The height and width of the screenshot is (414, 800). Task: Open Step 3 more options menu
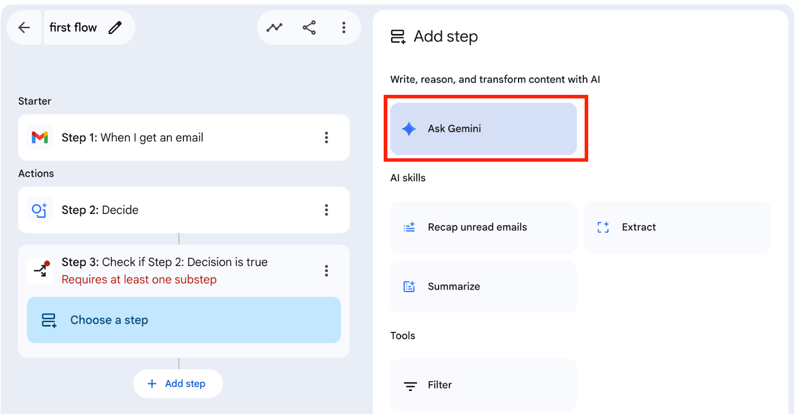click(326, 271)
